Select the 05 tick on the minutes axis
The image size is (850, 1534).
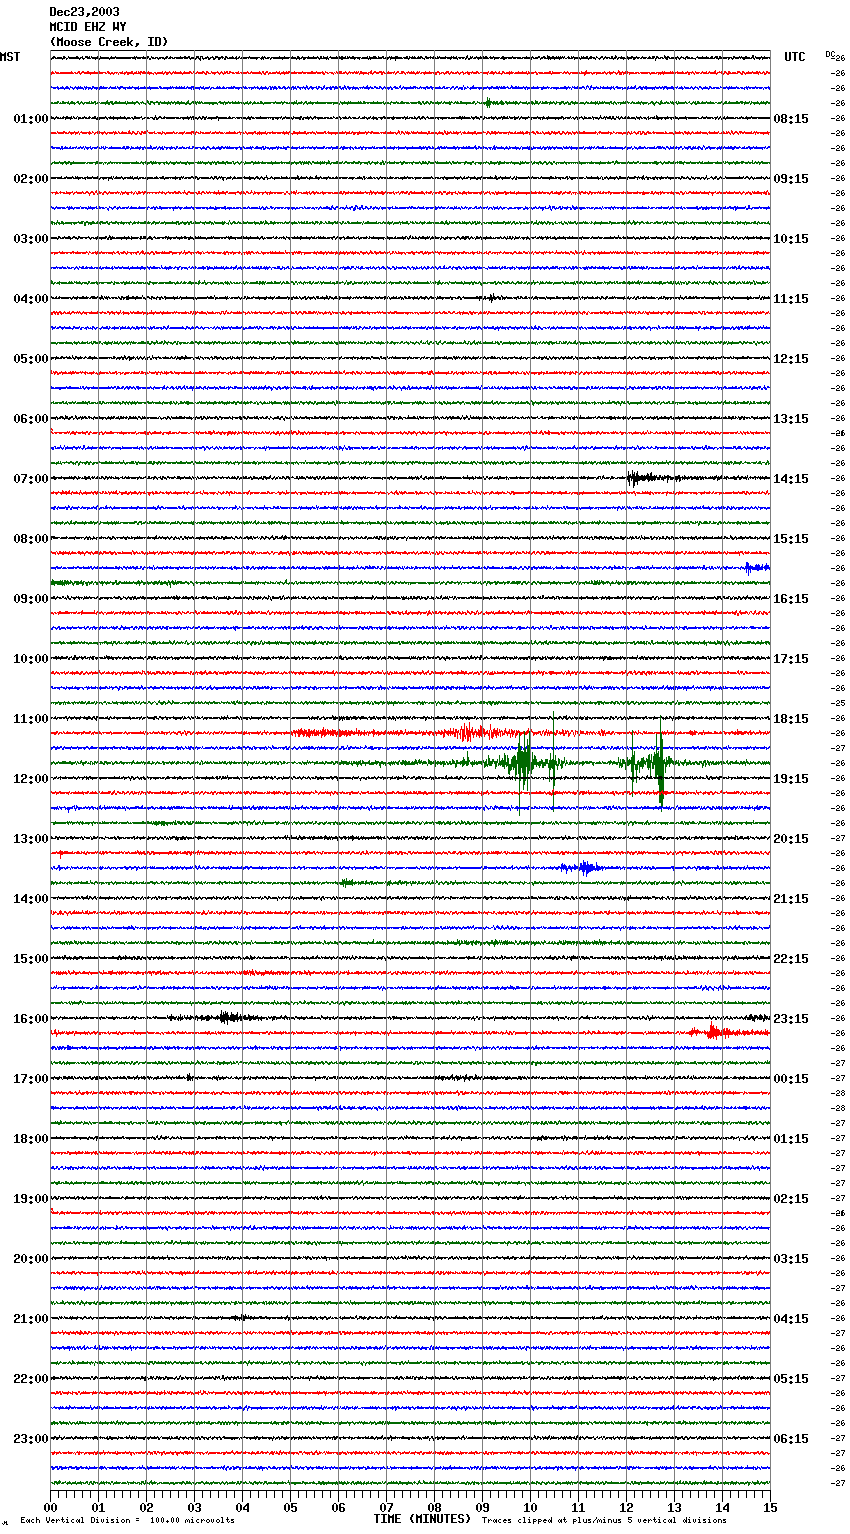click(x=290, y=1507)
